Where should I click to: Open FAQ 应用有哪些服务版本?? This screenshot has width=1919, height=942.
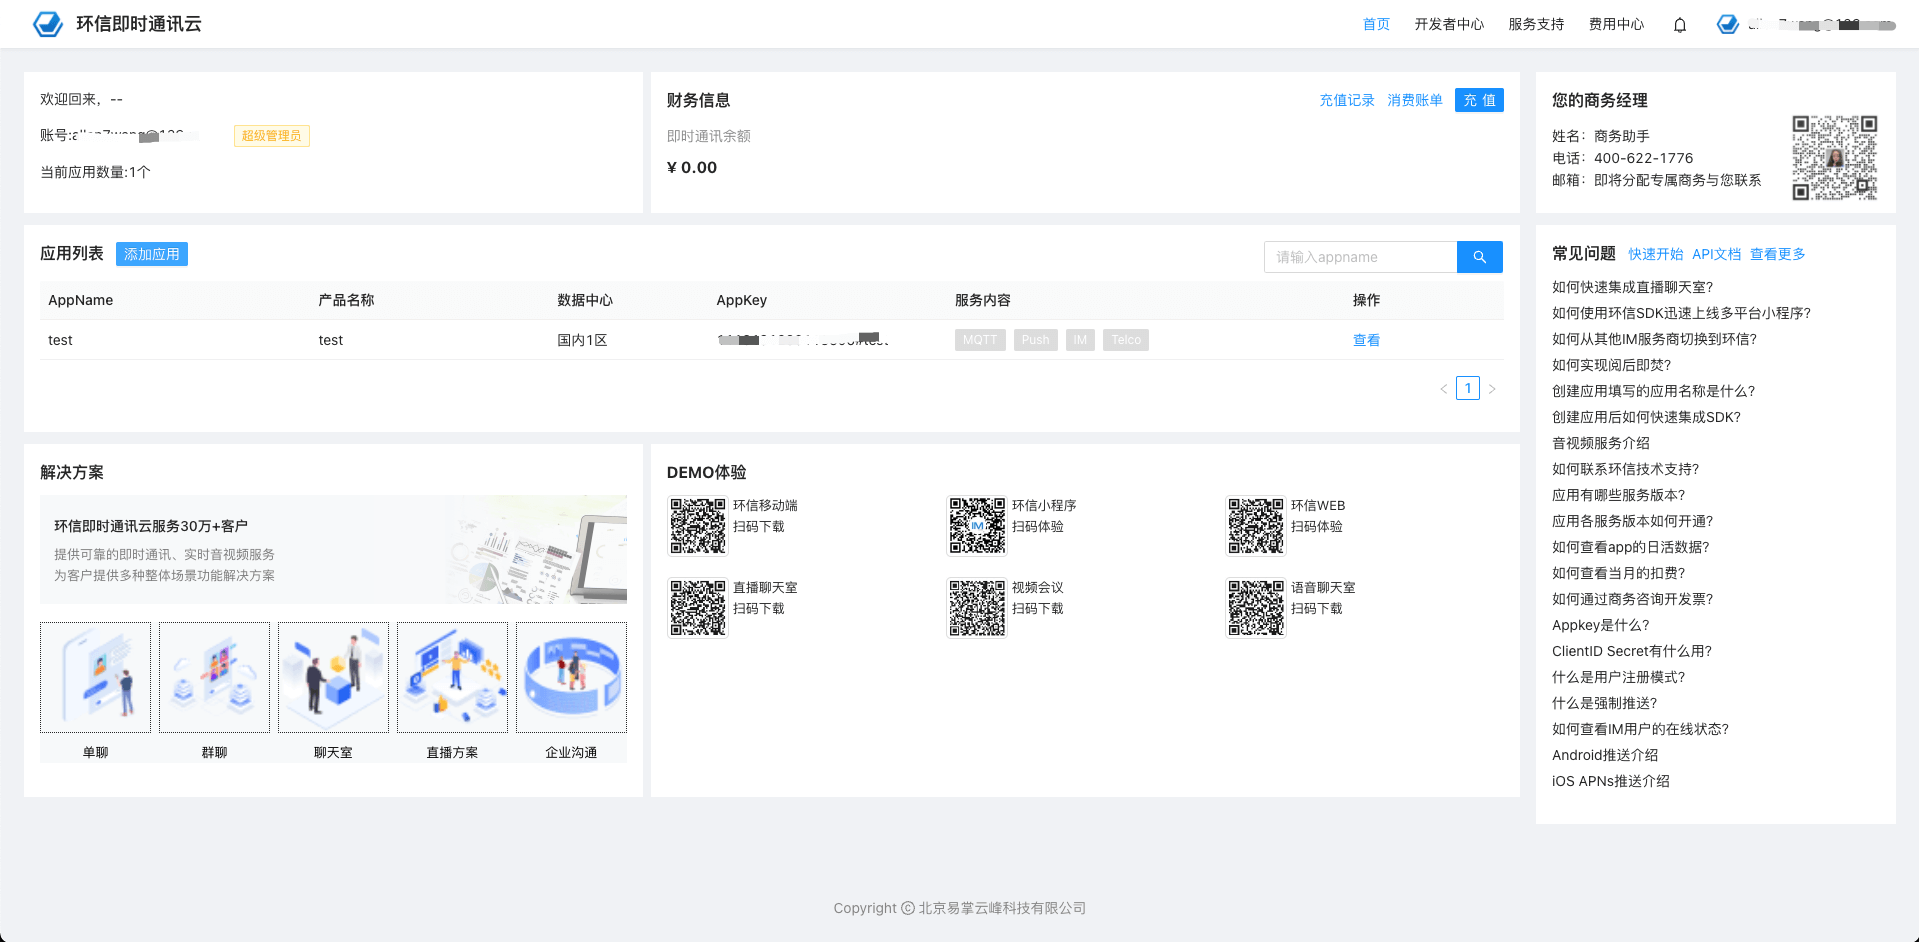(1618, 495)
